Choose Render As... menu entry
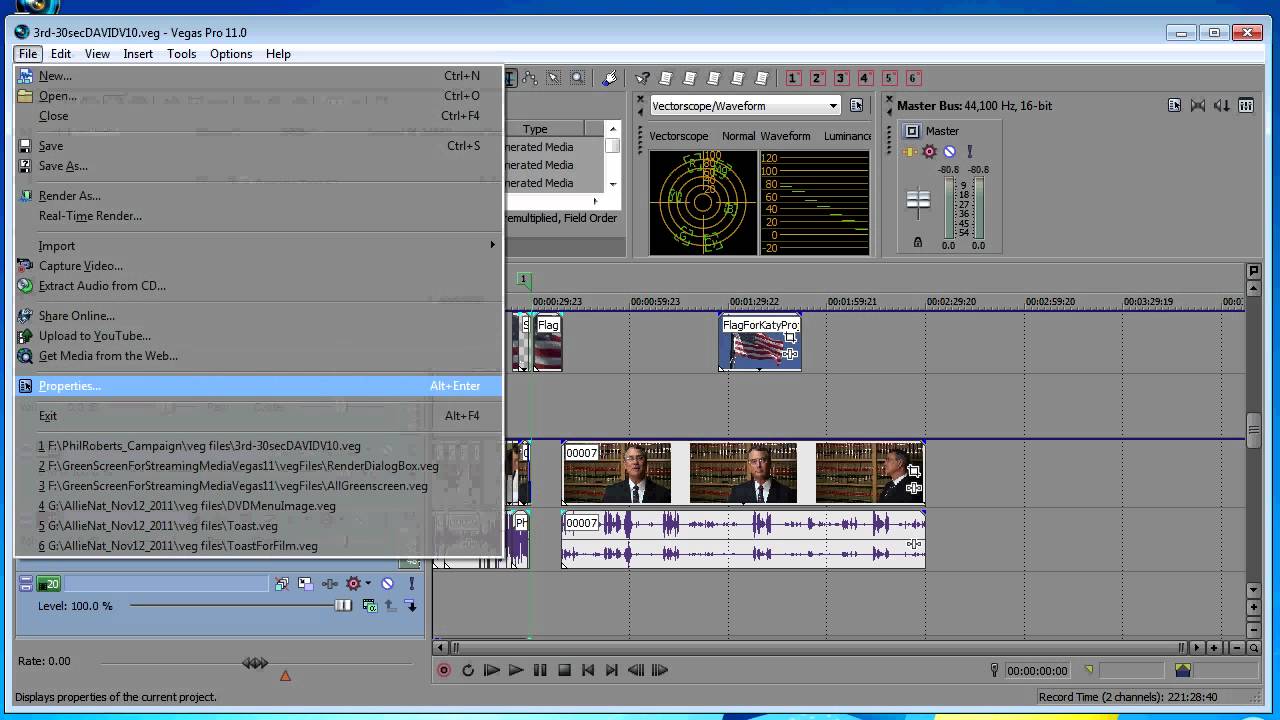Screen dimensions: 1280x720 coord(258,196)
